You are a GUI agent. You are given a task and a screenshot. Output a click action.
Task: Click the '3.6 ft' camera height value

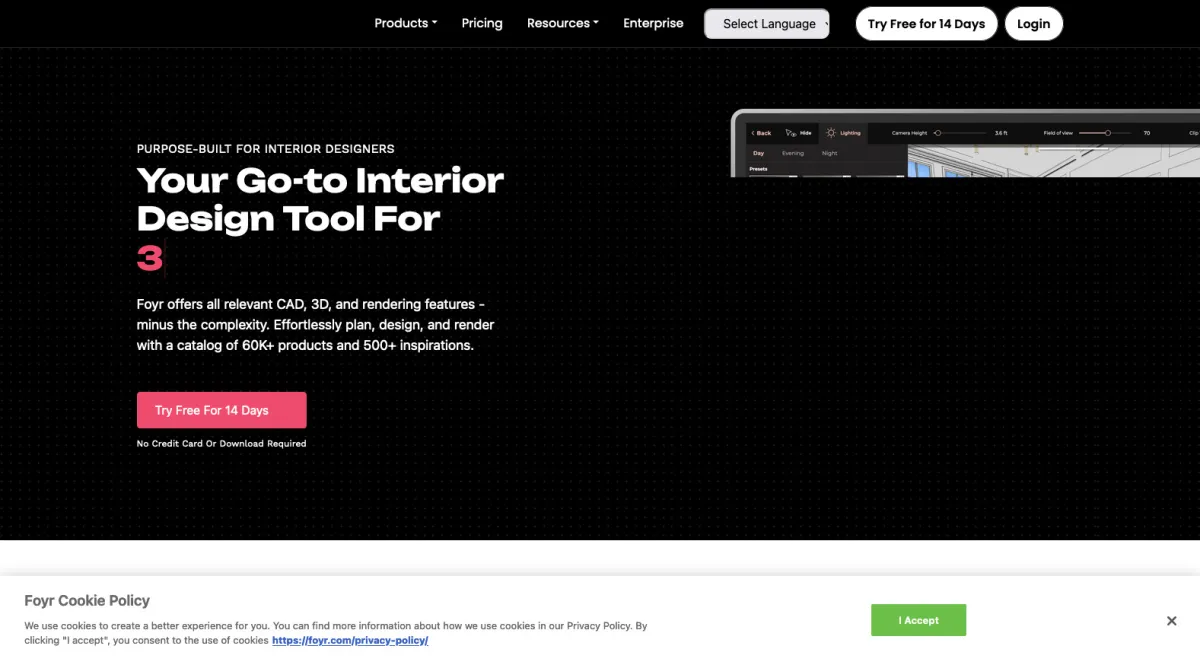[1001, 133]
